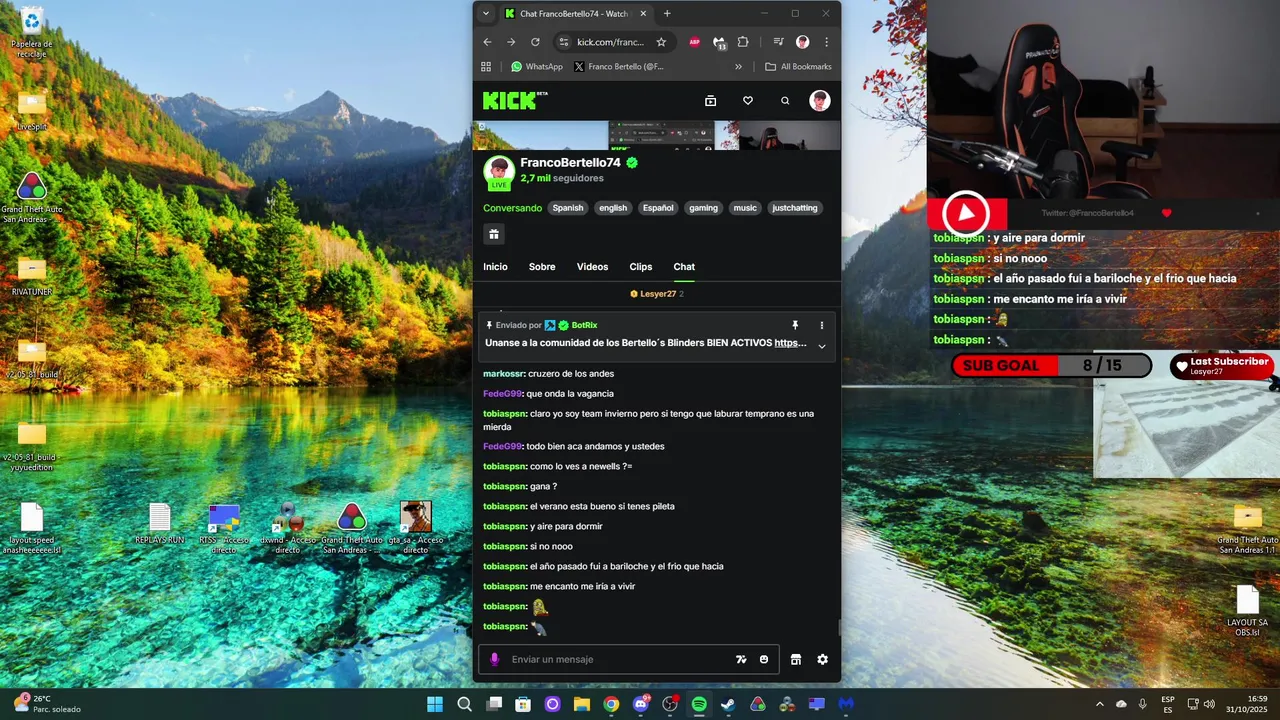This screenshot has width=1280, height=720.
Task: Open the chat shop icon beside input
Action: tap(796, 659)
